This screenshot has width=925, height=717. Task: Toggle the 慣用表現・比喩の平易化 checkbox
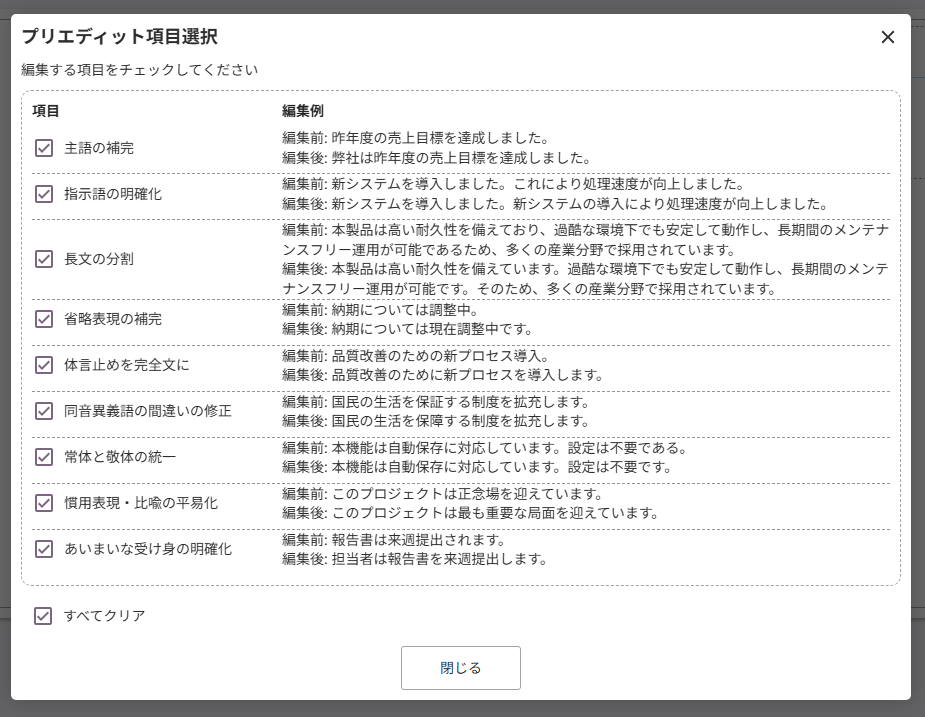44,503
